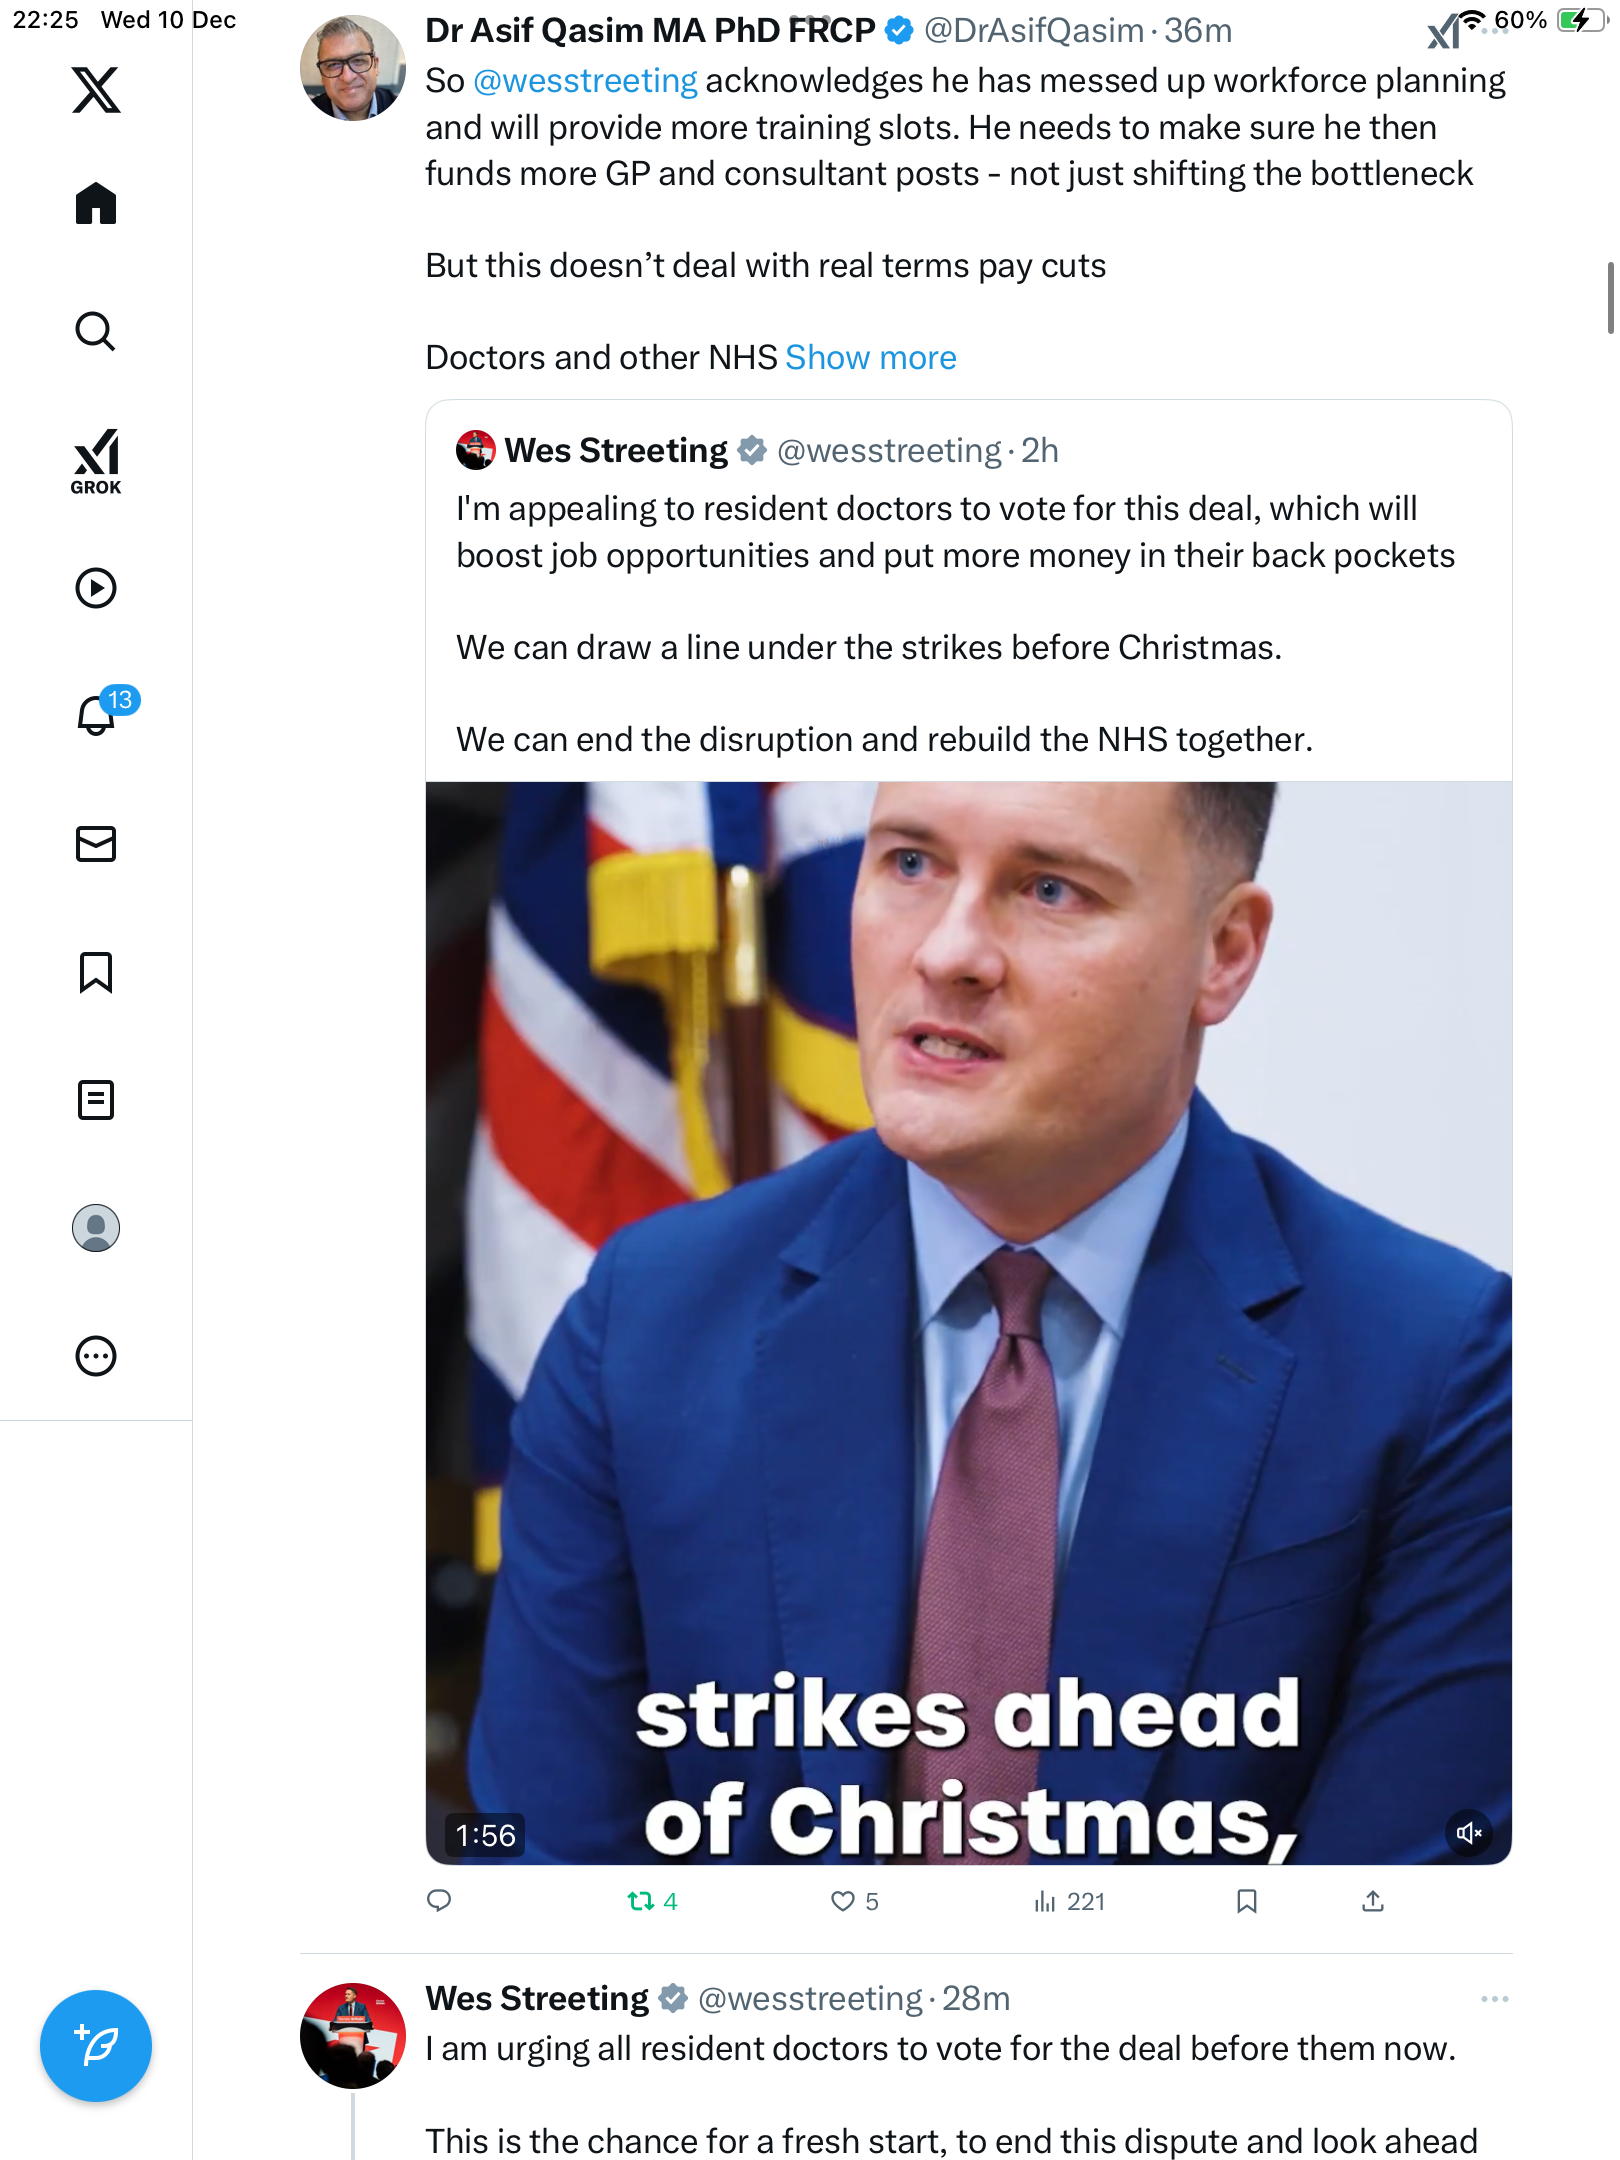Screen dimensions: 1620x2160
Task: Open profile from sidebar avatar
Action: (96, 1228)
